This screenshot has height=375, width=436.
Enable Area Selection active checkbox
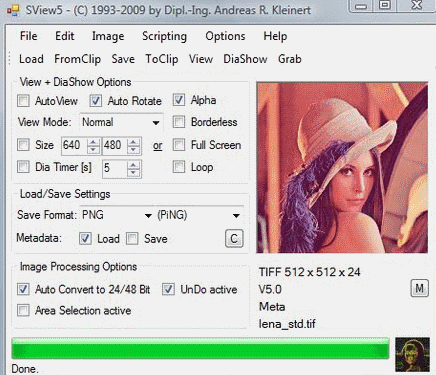coord(23,310)
